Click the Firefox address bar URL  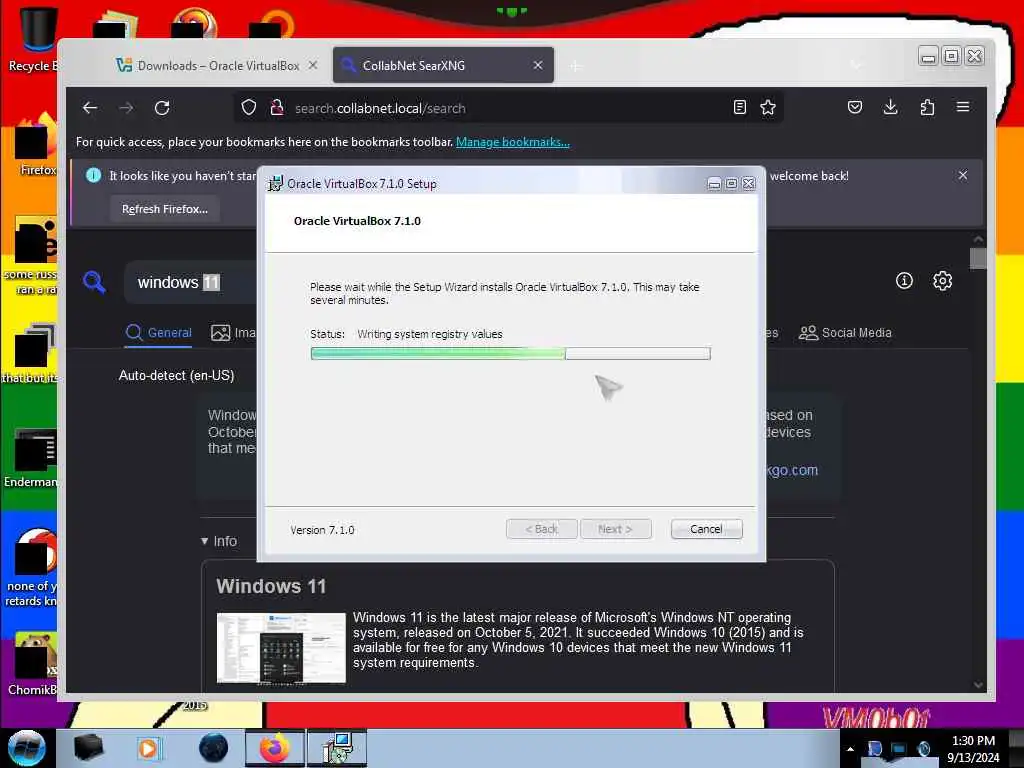pos(380,108)
